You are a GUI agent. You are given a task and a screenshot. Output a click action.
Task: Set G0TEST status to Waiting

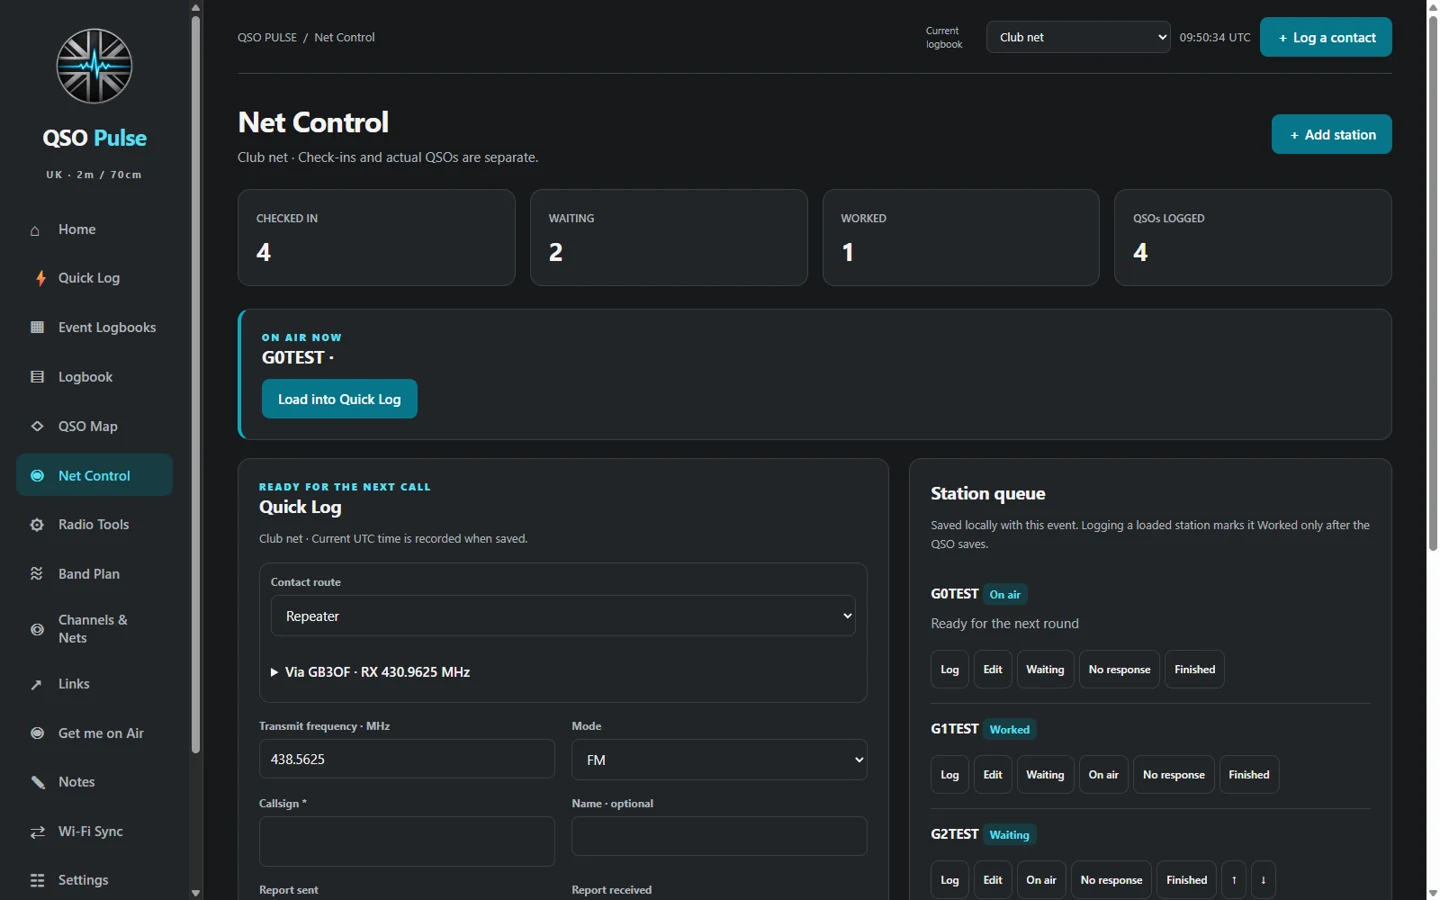click(x=1045, y=669)
